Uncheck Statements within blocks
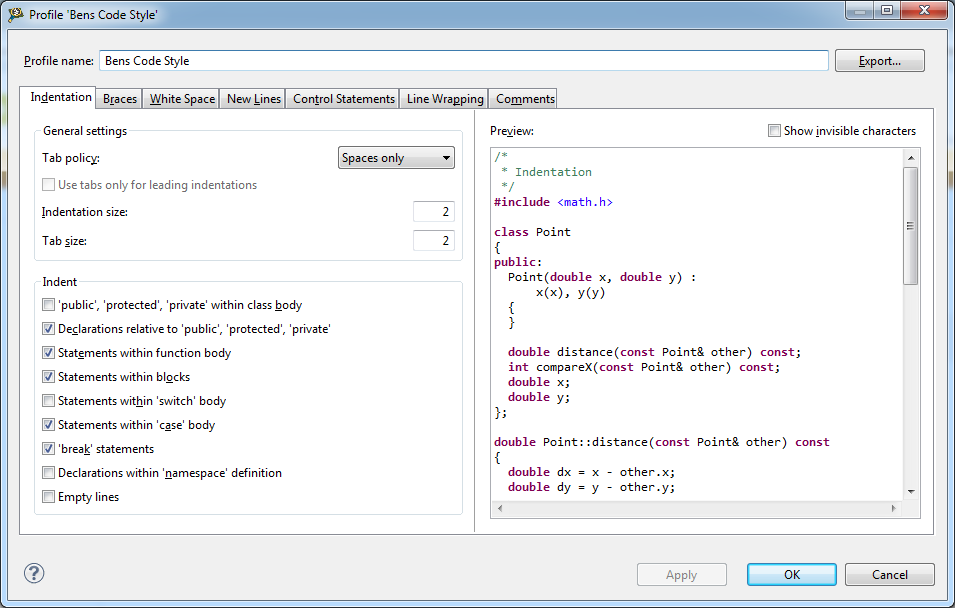Image resolution: width=955 pixels, height=608 pixels. tap(49, 377)
